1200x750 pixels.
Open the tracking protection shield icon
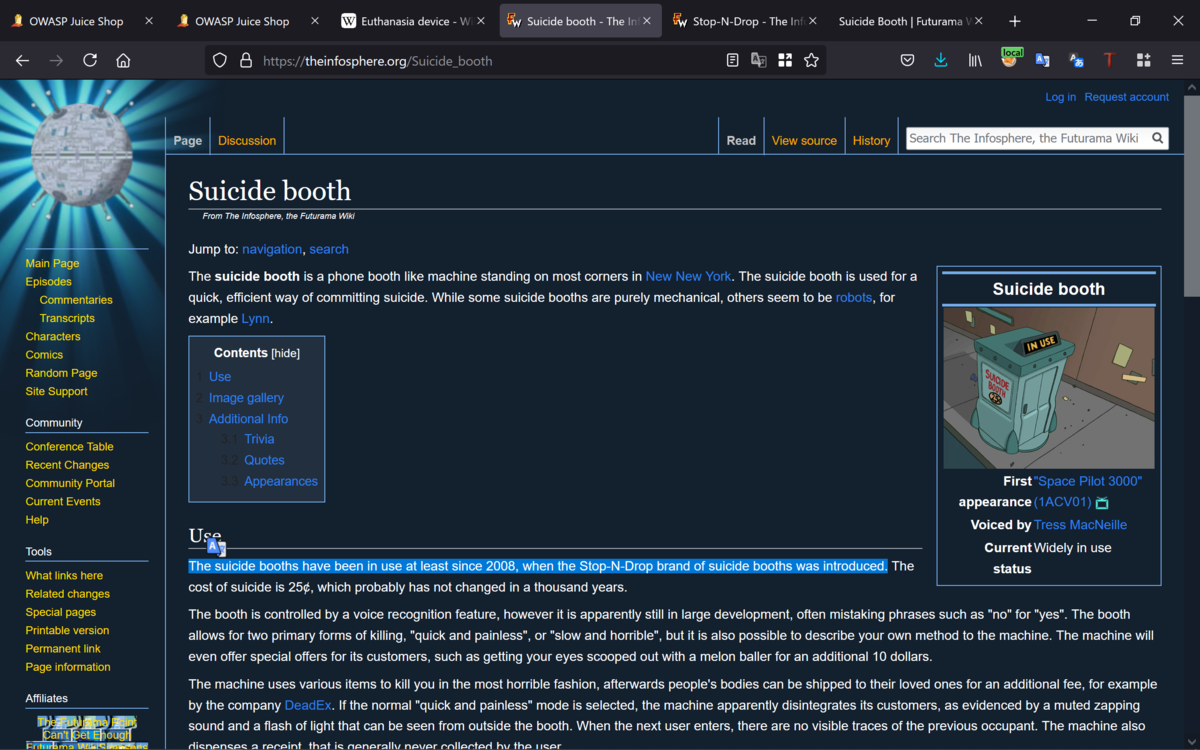point(220,61)
